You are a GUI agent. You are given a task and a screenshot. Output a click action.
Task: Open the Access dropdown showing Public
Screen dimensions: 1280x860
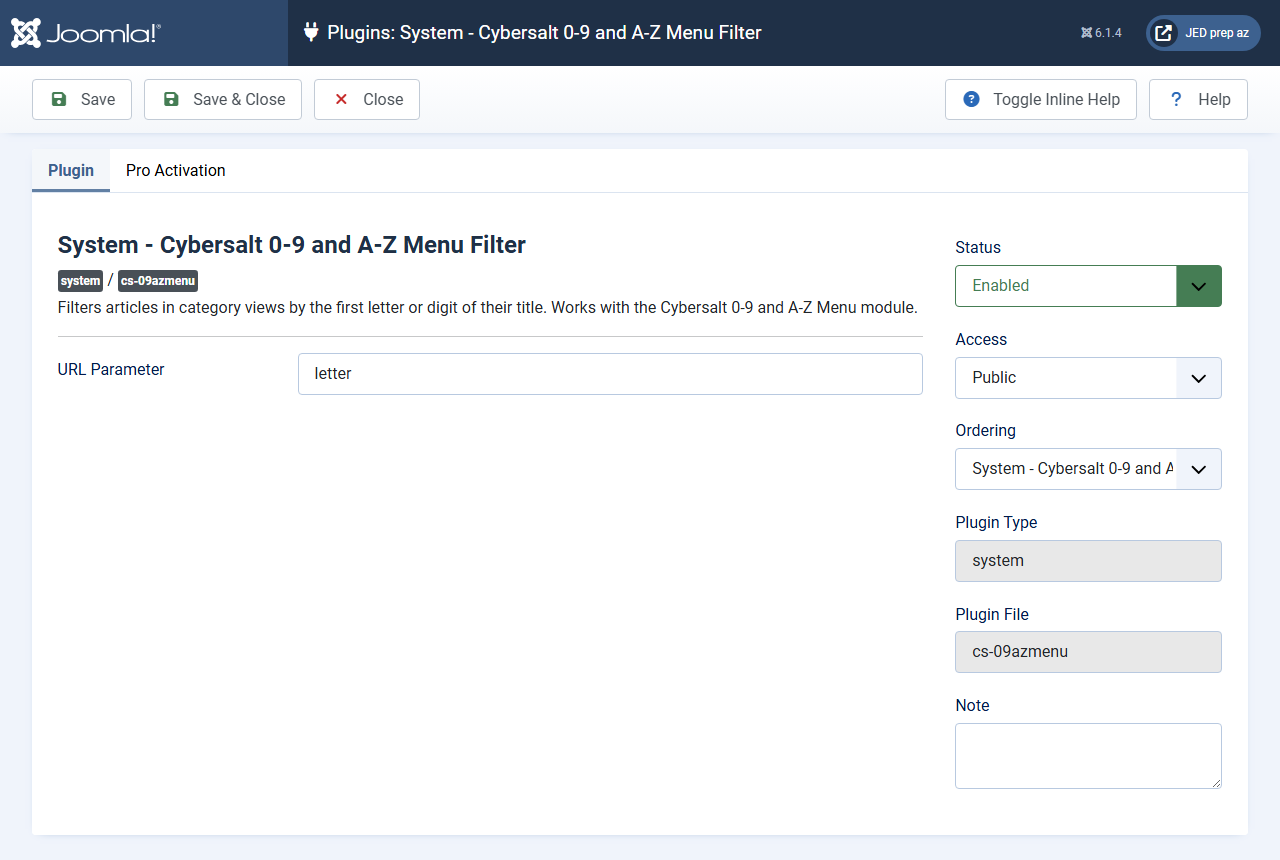[x=1088, y=378]
